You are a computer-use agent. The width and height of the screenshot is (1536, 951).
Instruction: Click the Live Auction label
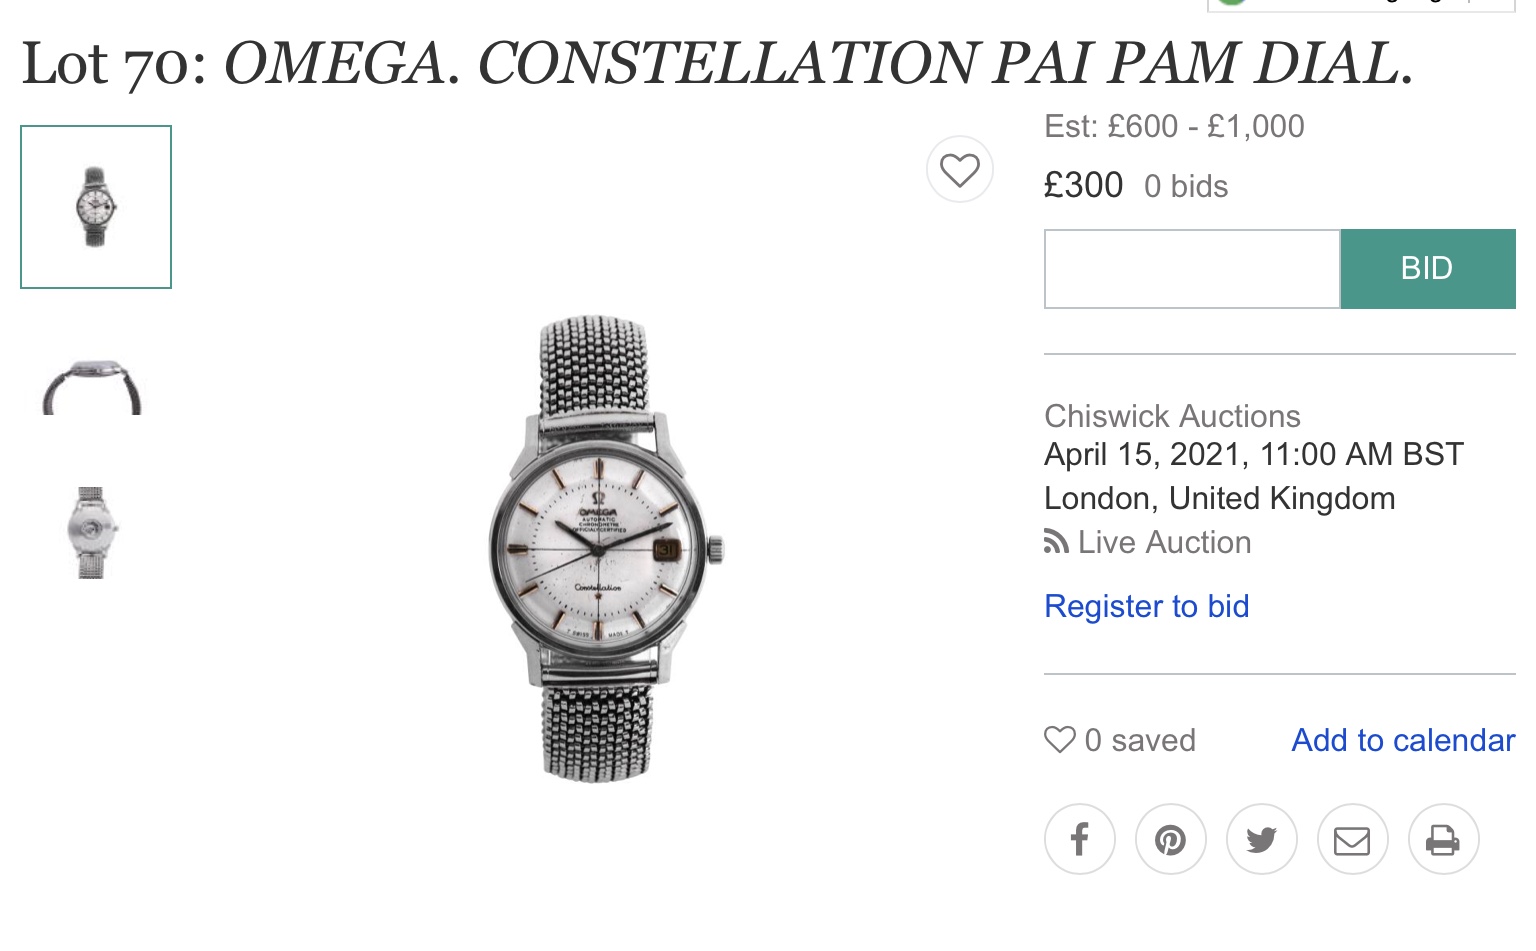(1164, 542)
